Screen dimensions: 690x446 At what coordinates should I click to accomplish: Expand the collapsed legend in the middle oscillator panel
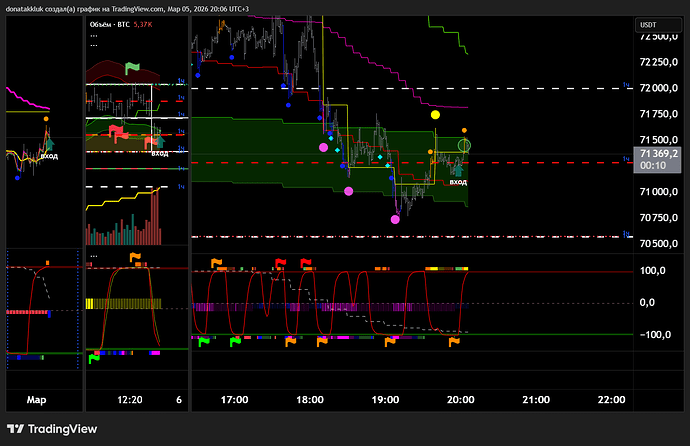point(94,256)
